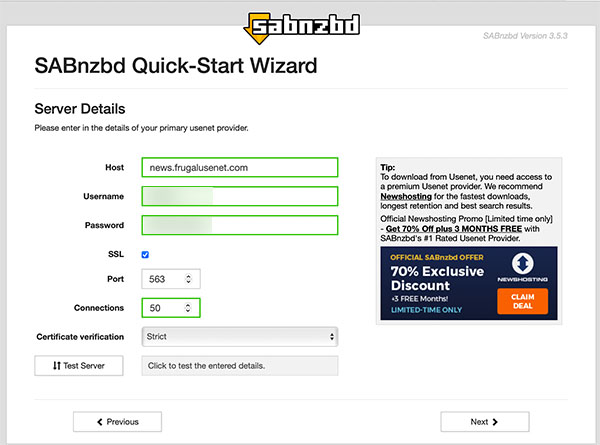
Task: Click the SABnzbd Version 3.5.3 text
Action: tap(525, 36)
